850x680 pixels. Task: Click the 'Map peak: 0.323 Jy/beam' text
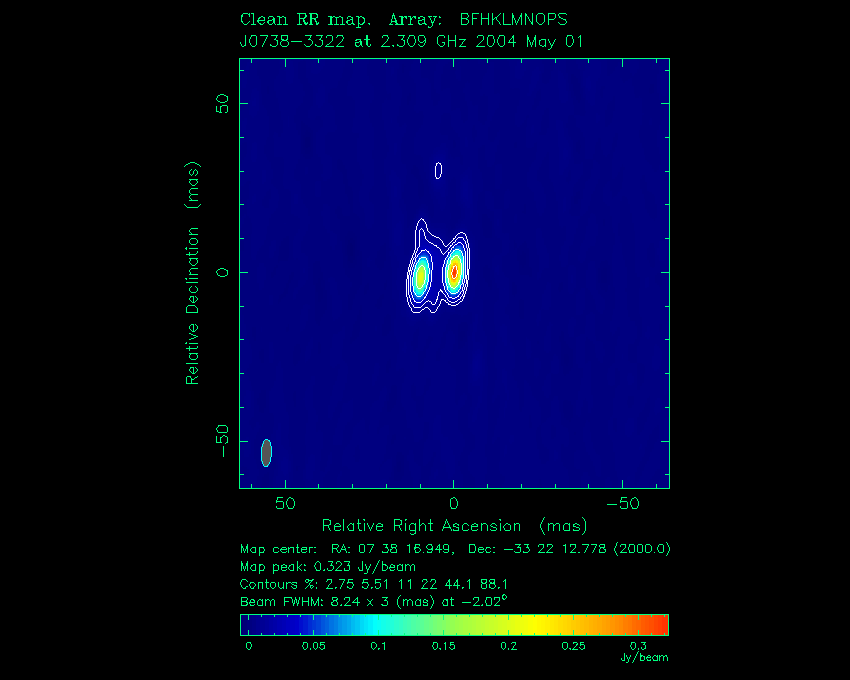click(x=327, y=567)
